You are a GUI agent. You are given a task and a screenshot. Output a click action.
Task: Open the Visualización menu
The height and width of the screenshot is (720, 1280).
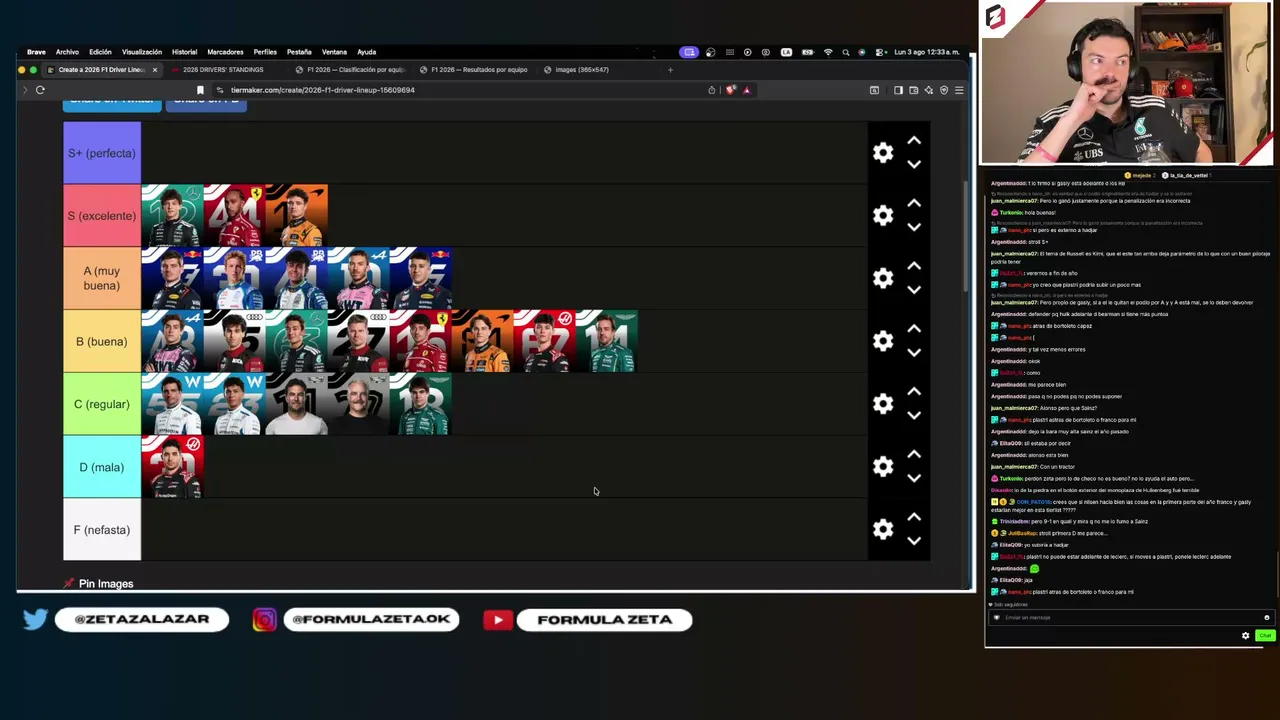(x=142, y=52)
